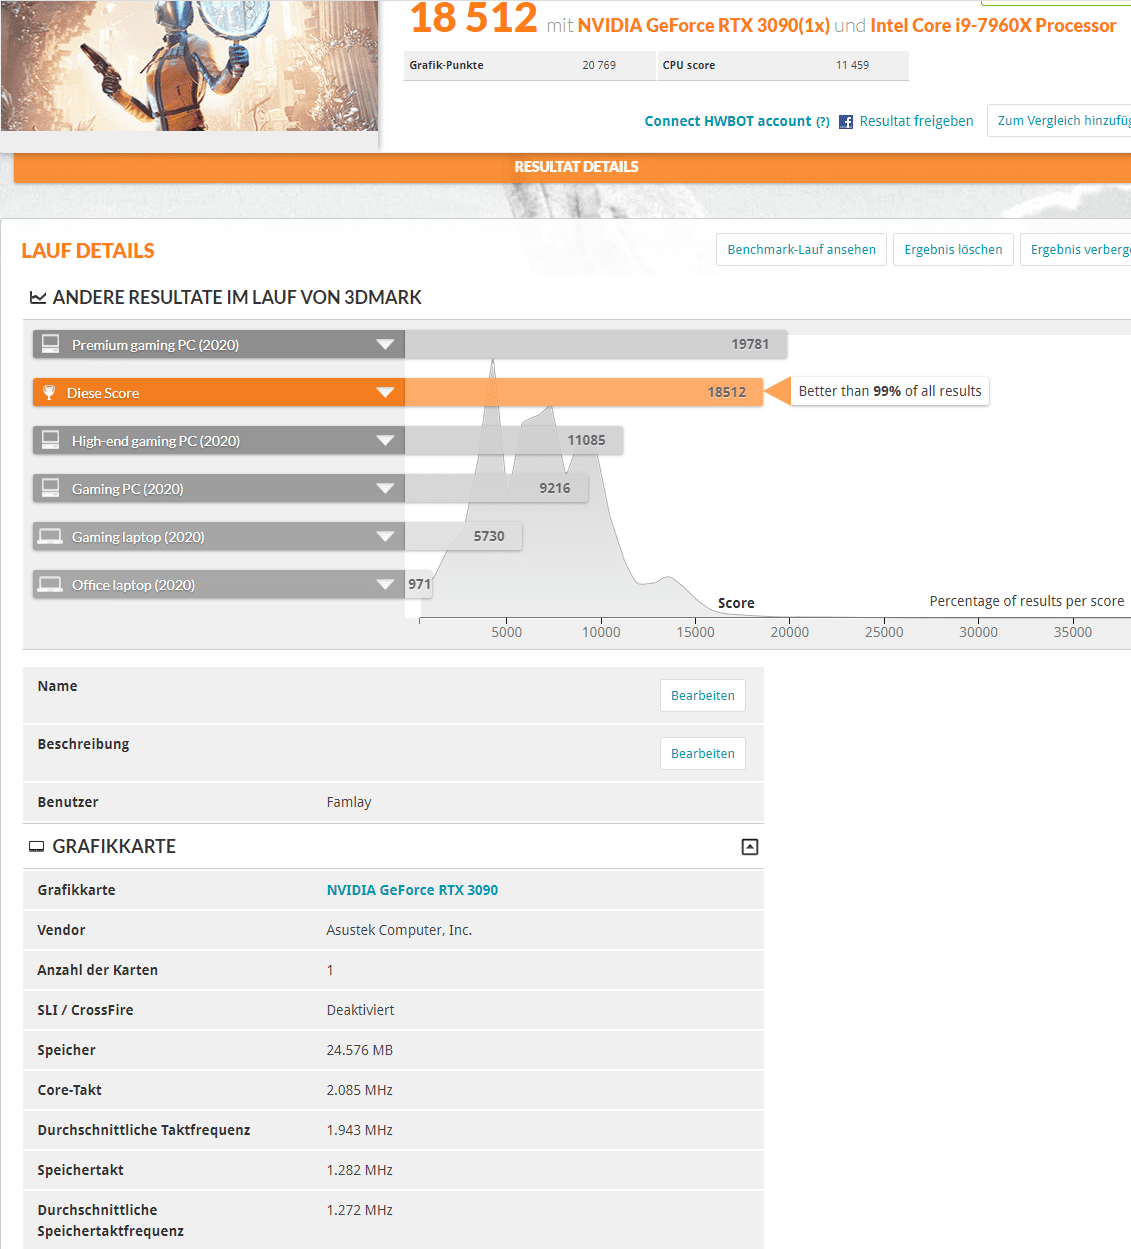1131x1249 pixels.
Task: Expand Premium gaming PC (2020) dropdown arrow
Action: tap(385, 345)
